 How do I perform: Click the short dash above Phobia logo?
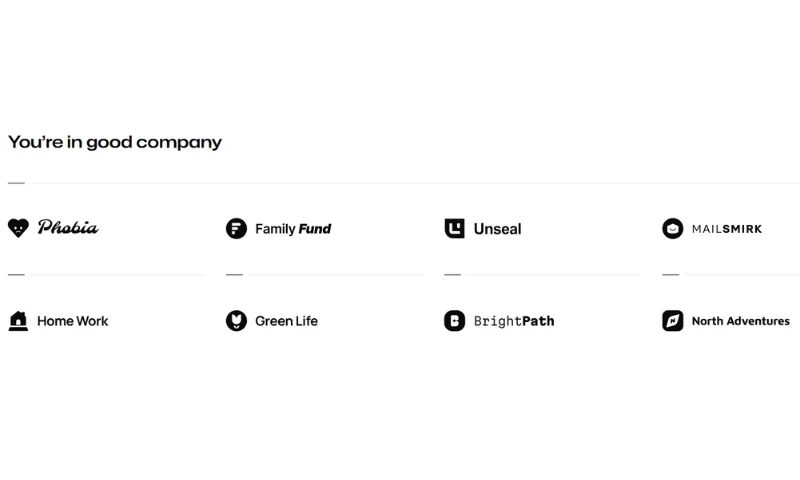click(x=16, y=183)
